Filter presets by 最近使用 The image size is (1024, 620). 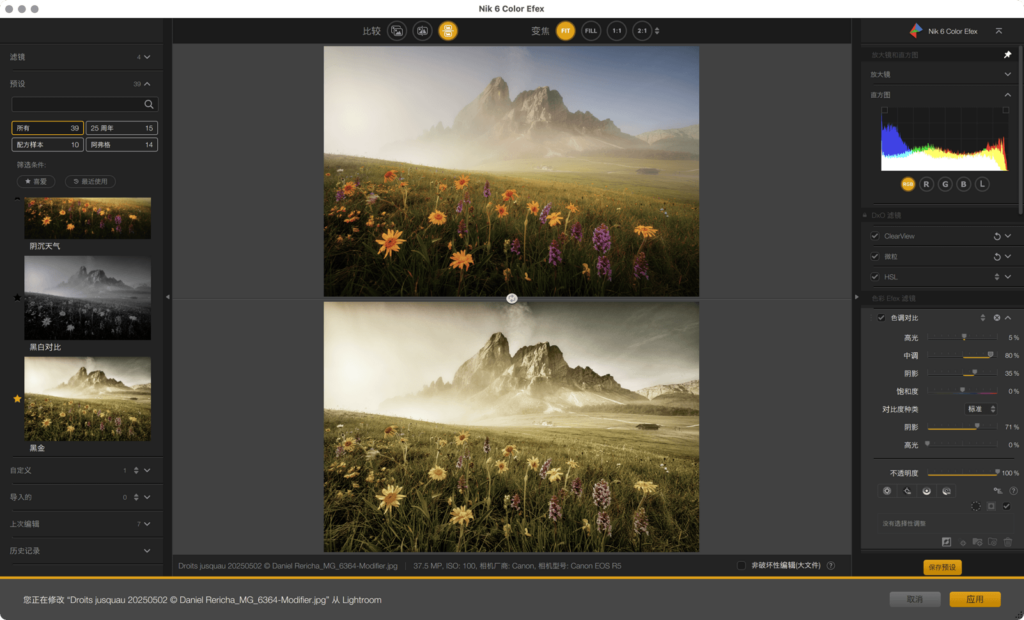click(x=90, y=182)
